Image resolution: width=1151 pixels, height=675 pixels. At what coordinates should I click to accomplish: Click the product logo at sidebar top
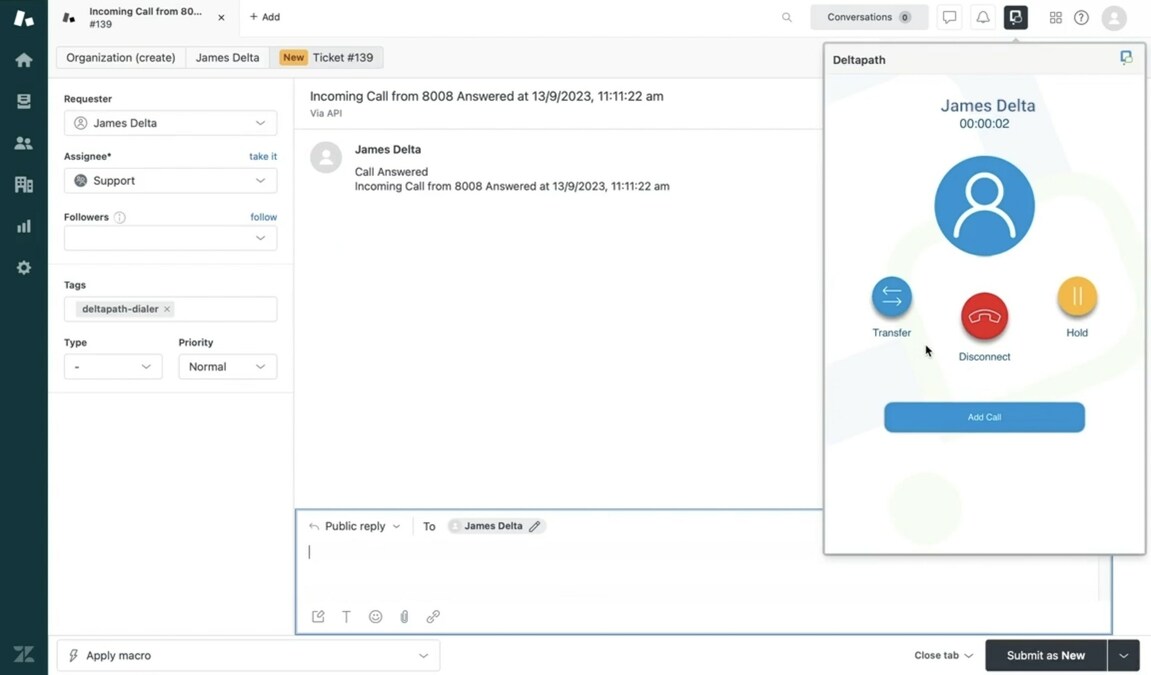tap(23, 18)
